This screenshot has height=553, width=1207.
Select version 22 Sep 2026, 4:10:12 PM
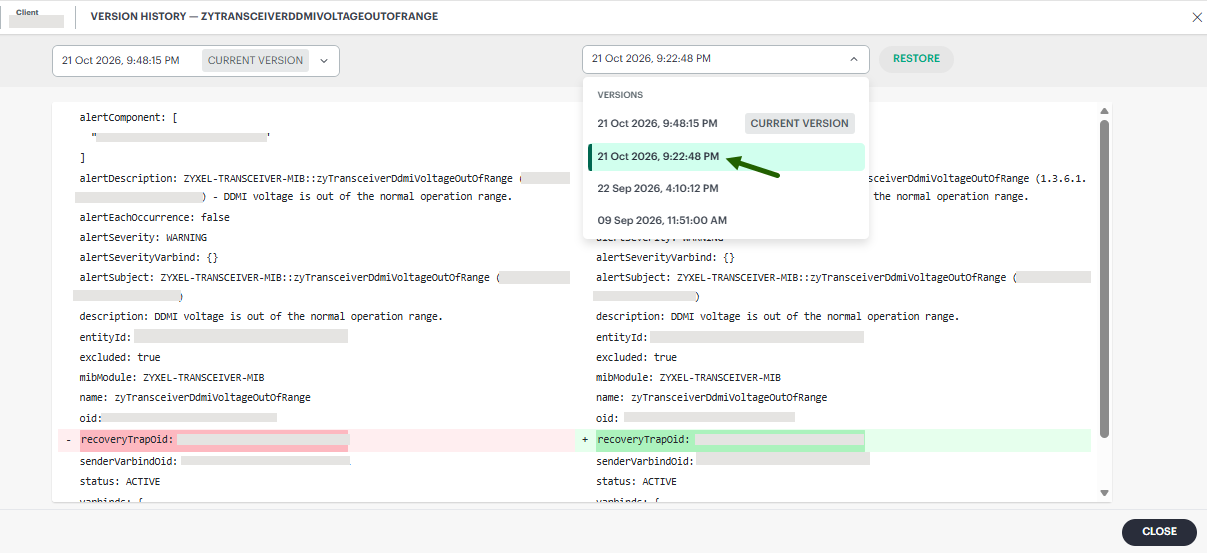pos(725,188)
